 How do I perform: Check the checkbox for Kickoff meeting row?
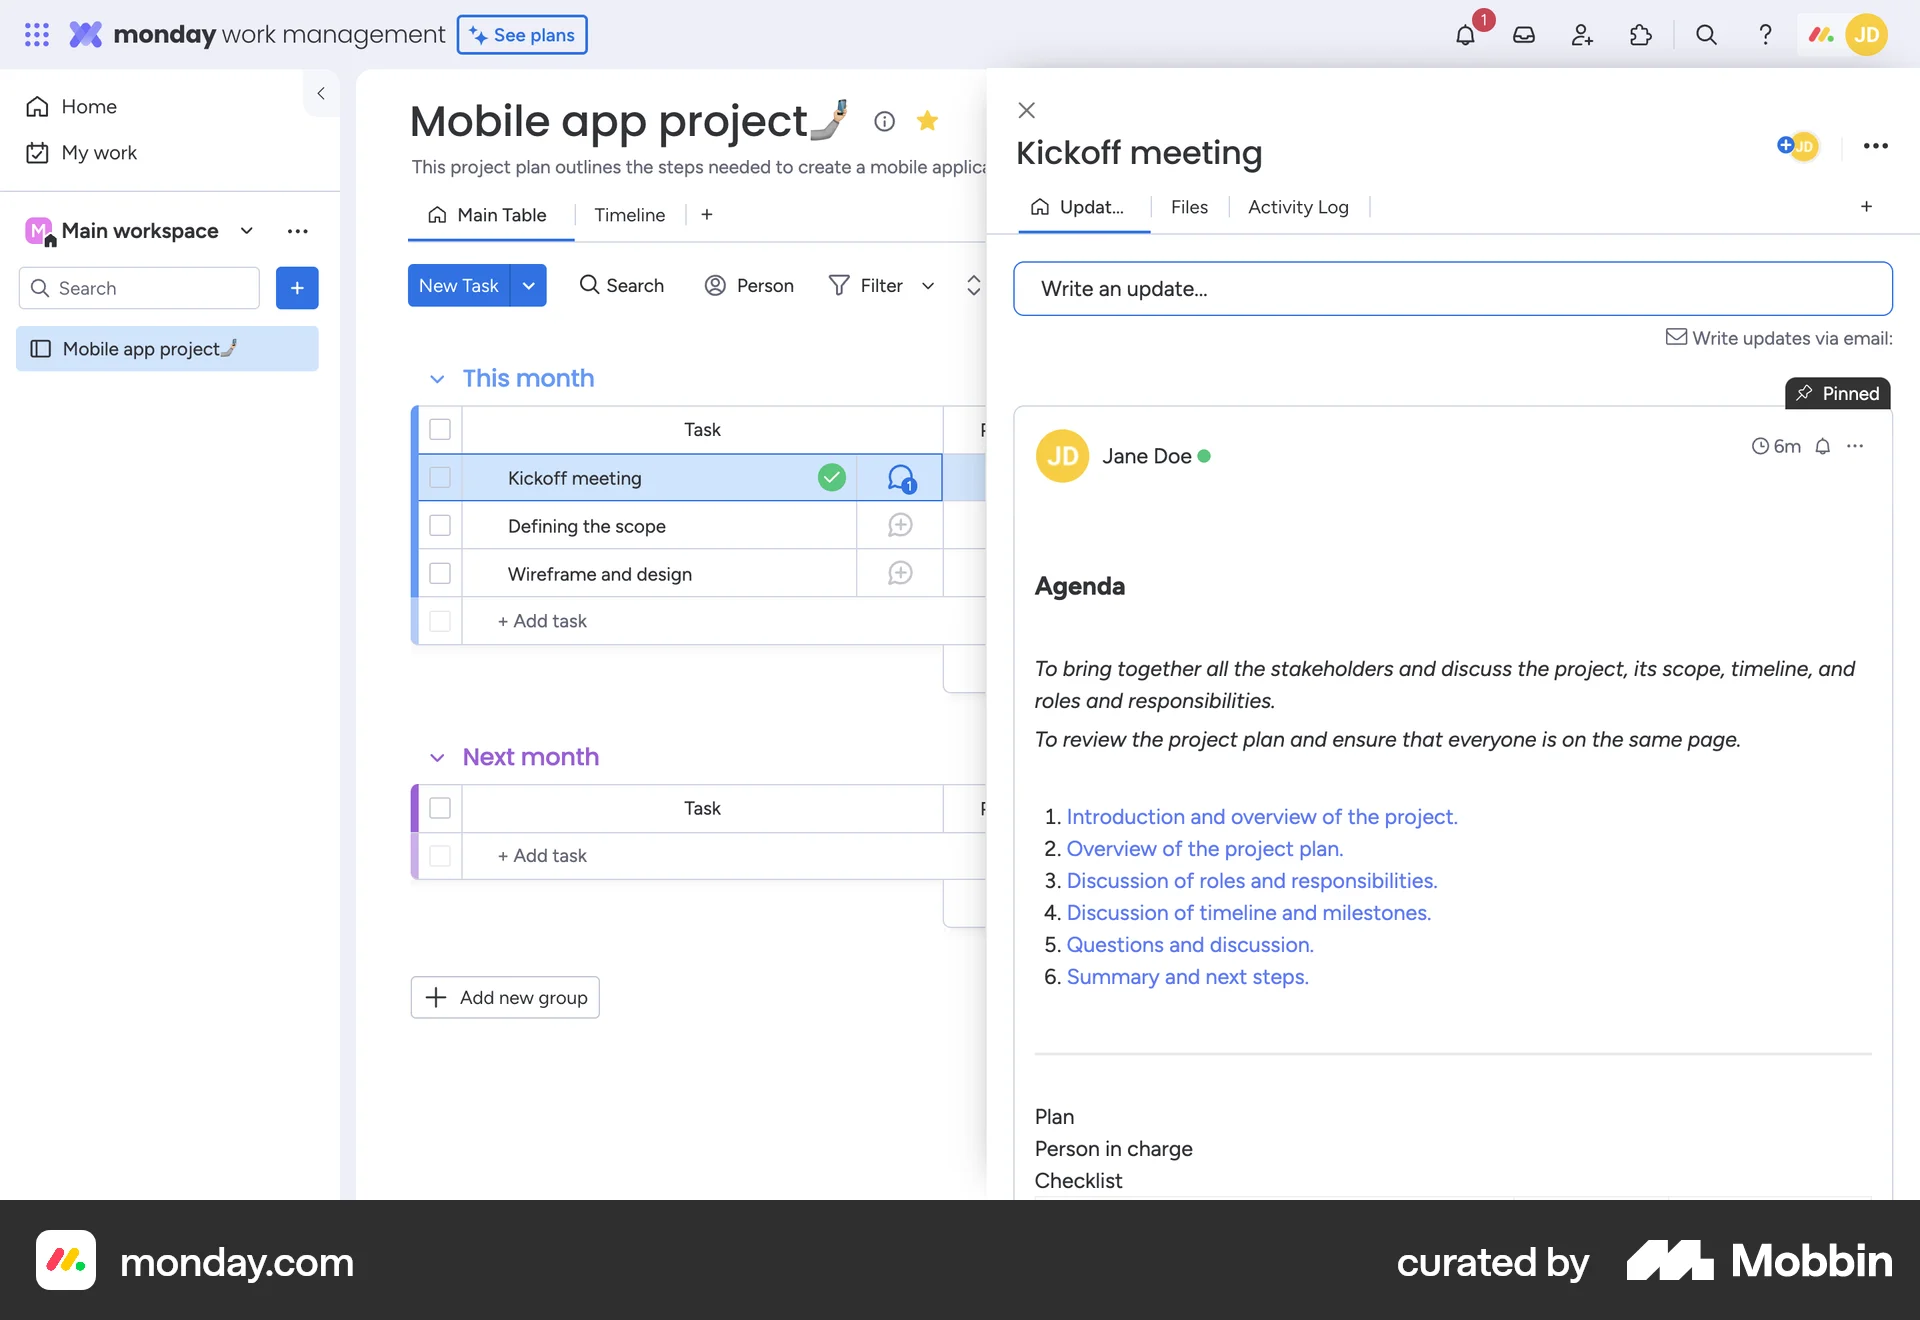(440, 477)
